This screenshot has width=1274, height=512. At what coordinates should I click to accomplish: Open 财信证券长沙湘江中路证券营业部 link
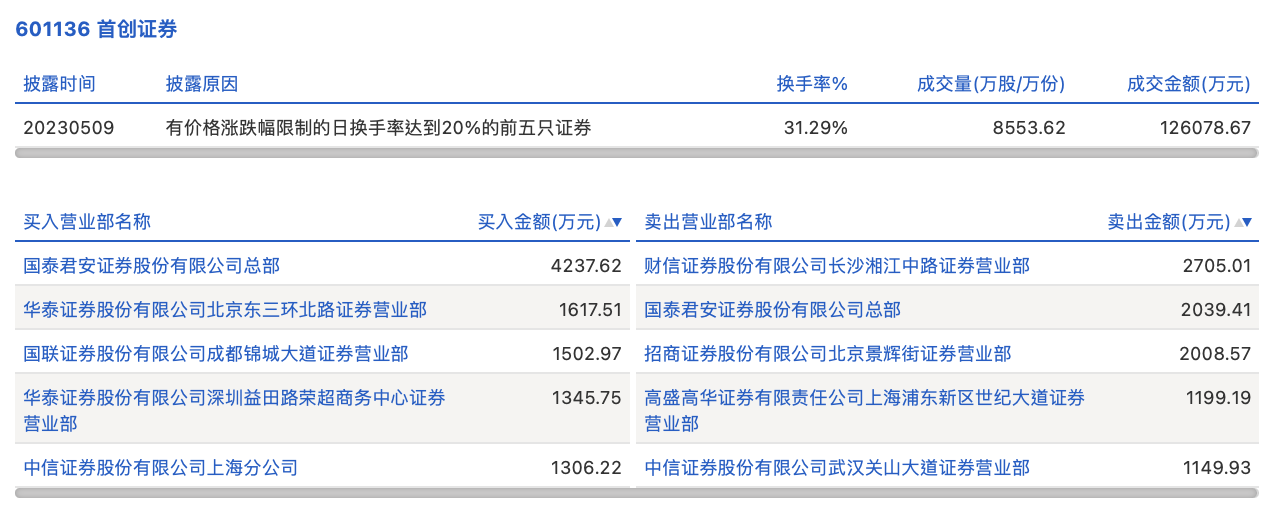837,266
